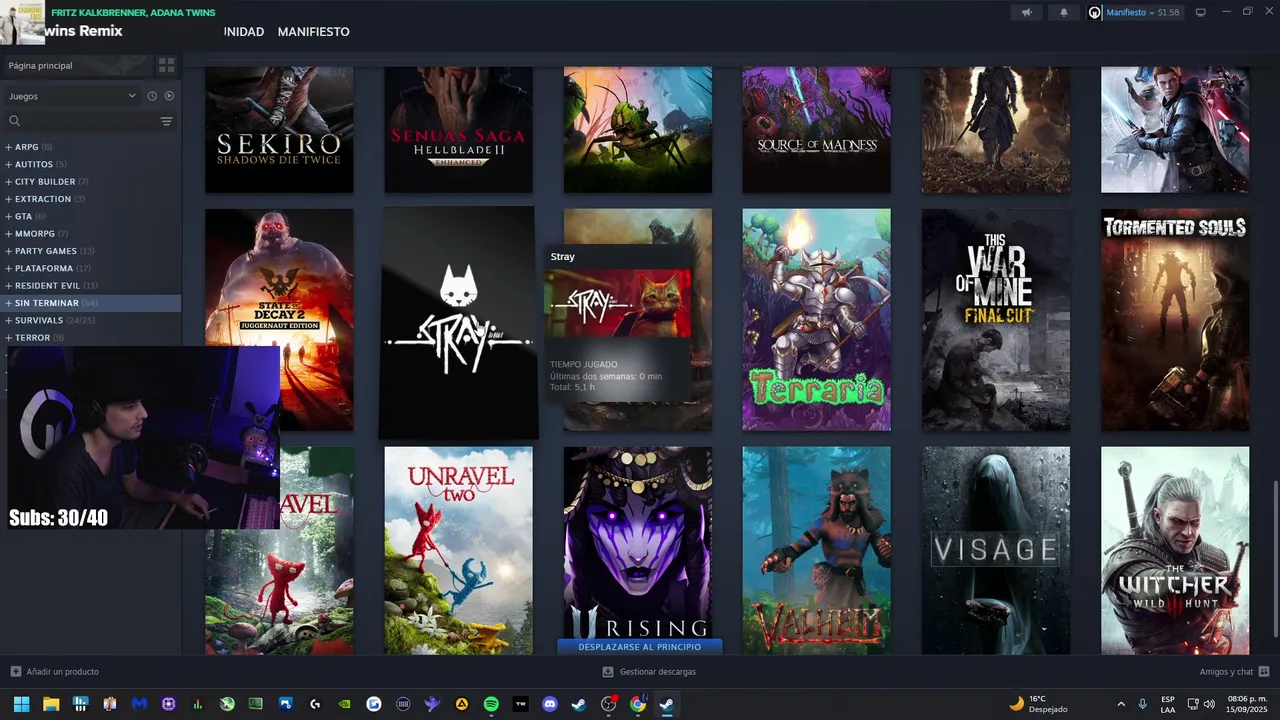The height and width of the screenshot is (720, 1280).
Task: Open Sekiro Shadows Die Twice cover
Action: [279, 129]
